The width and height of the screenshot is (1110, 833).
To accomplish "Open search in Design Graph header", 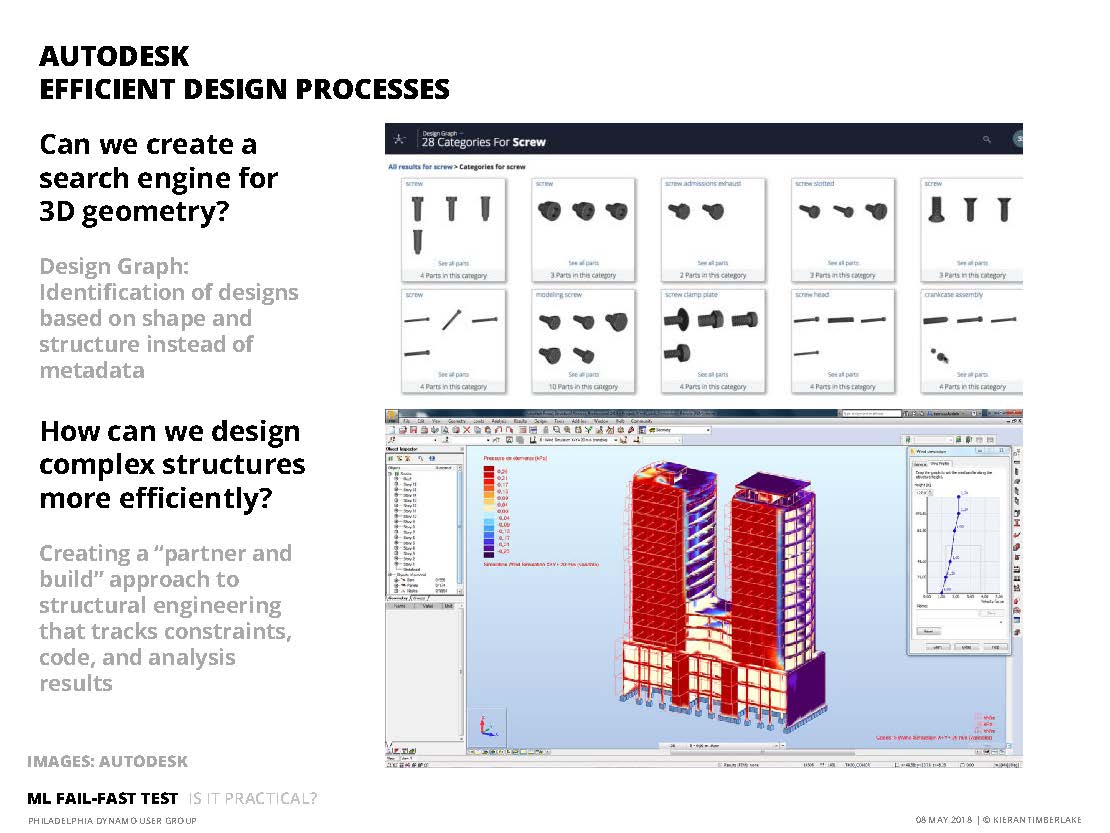I will click(986, 139).
